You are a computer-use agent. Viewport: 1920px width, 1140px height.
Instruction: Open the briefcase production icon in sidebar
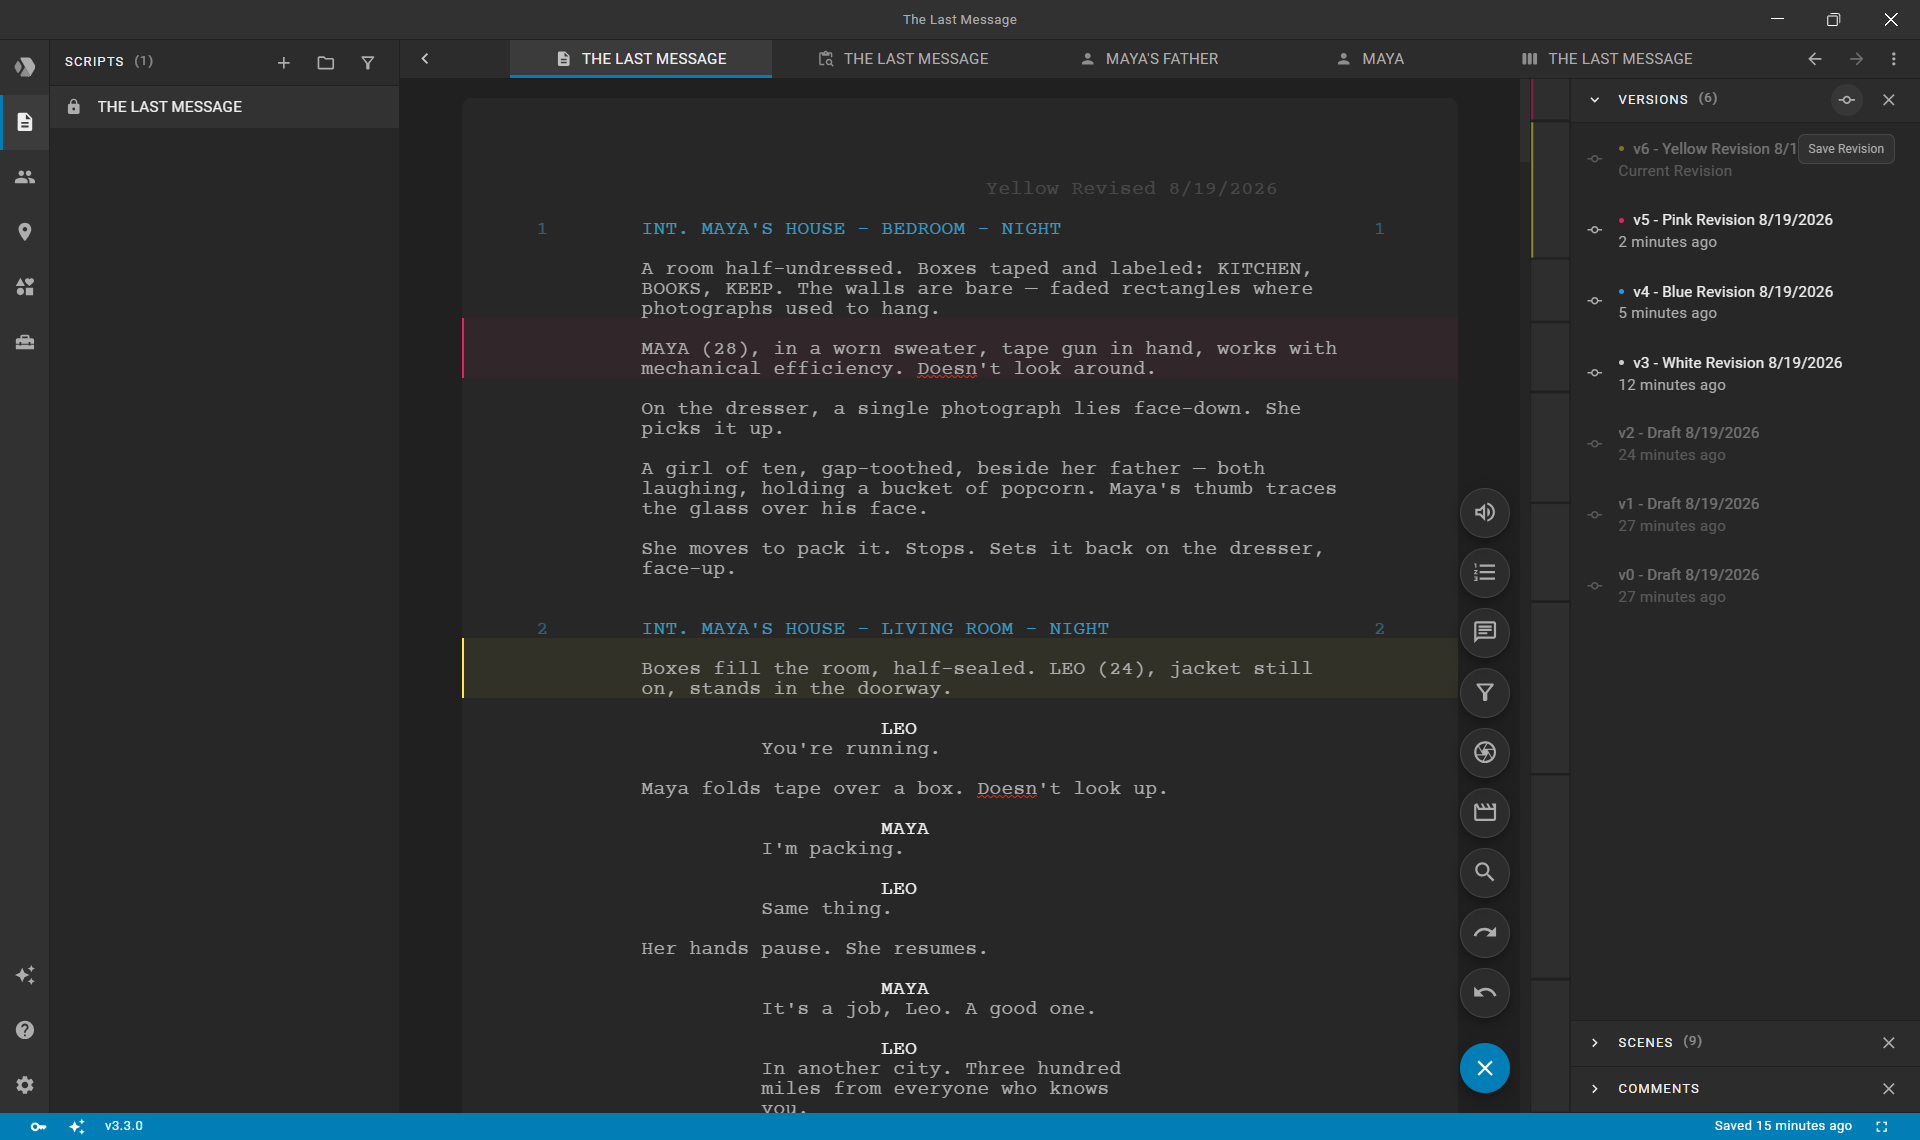[25, 342]
